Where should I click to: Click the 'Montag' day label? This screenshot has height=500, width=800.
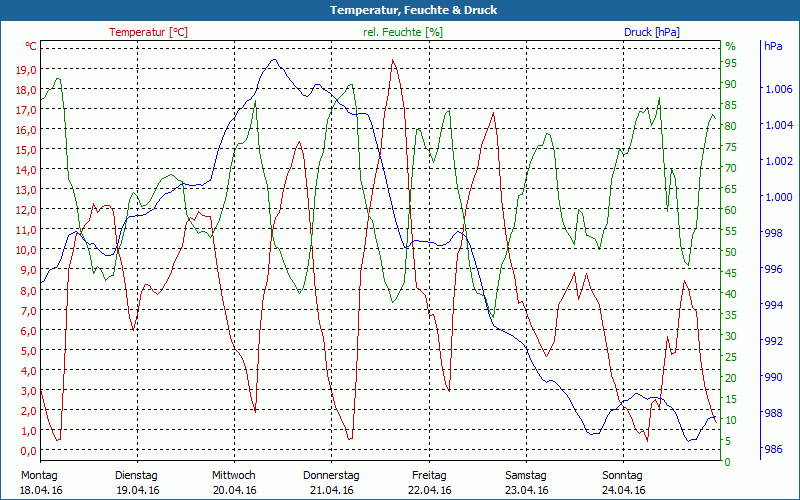click(x=39, y=475)
